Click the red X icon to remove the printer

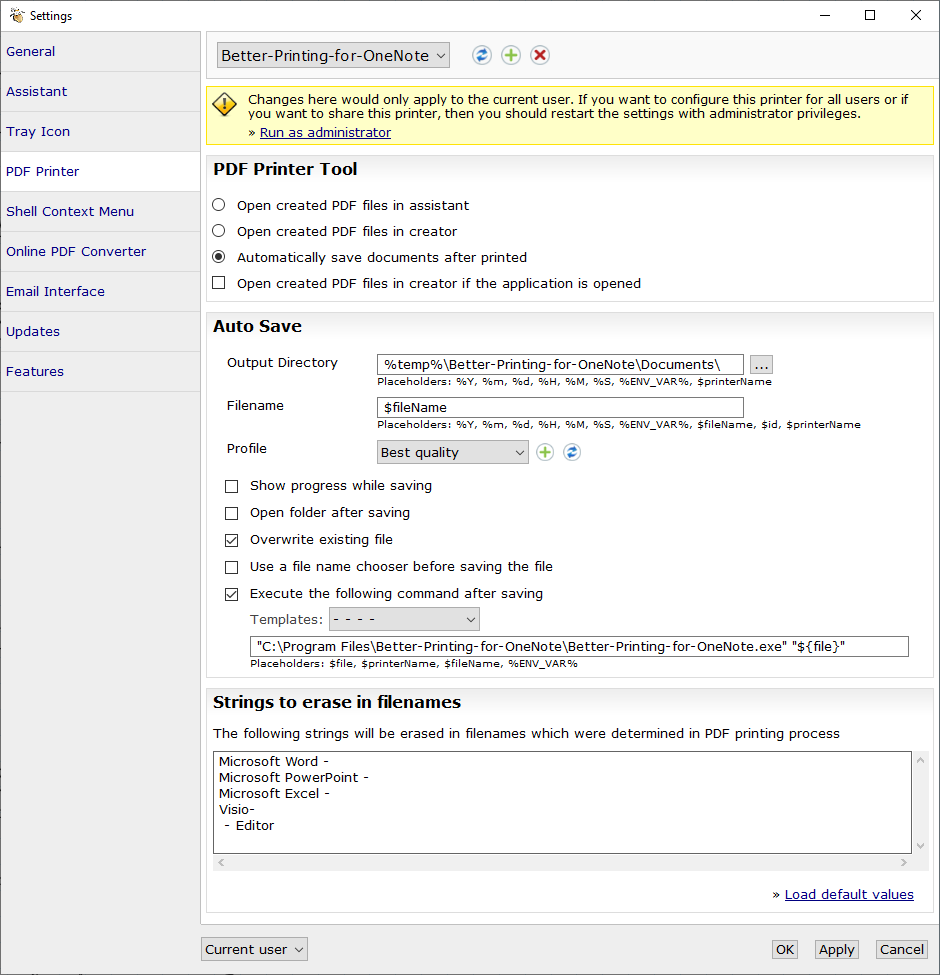[539, 55]
